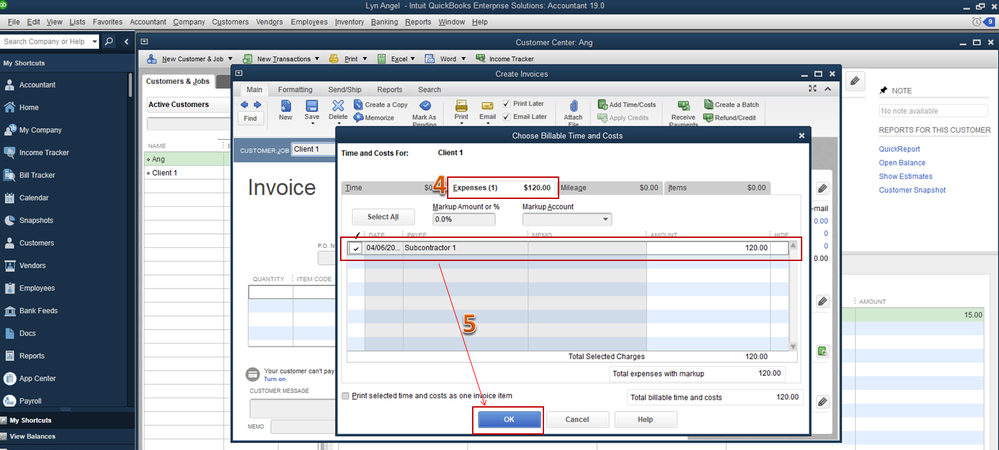Screen dimensions: 999x450
Task: Click Search Company or Help field
Action: click(46, 41)
